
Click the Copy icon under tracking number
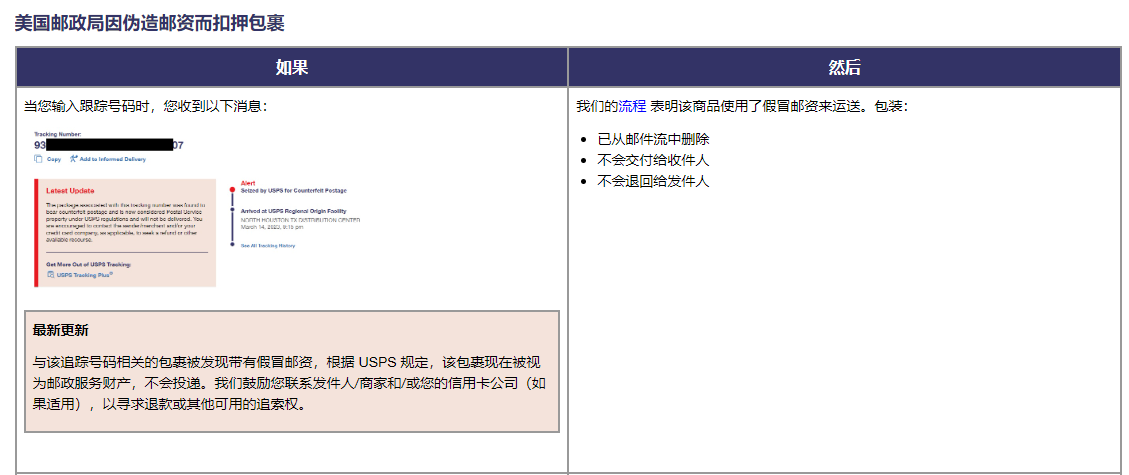coord(38,159)
